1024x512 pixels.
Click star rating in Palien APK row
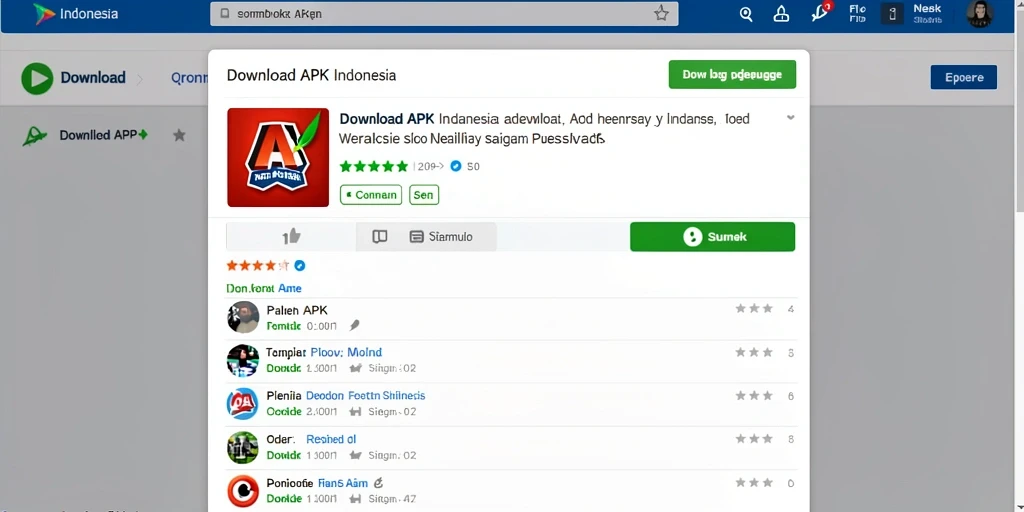[754, 309]
